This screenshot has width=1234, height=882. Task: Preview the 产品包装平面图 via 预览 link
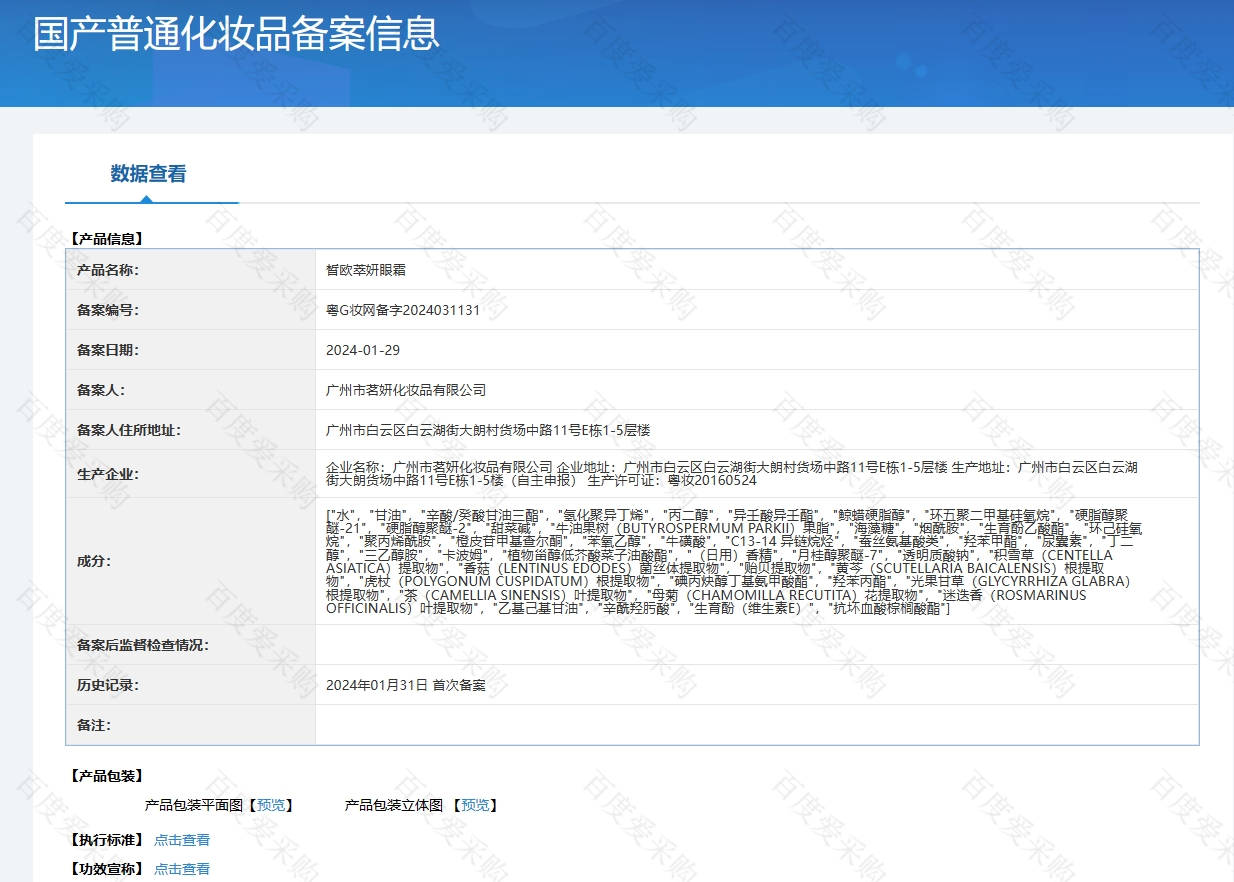click(270, 805)
